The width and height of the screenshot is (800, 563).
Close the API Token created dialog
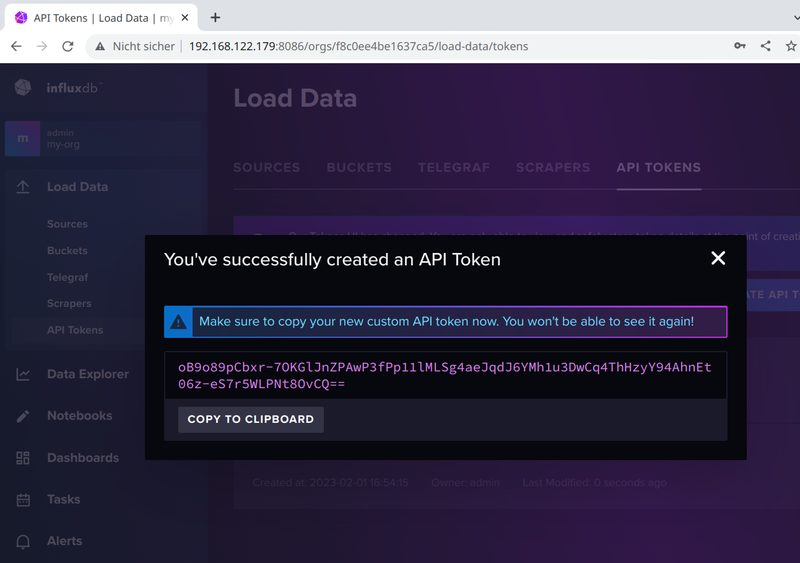tap(718, 258)
